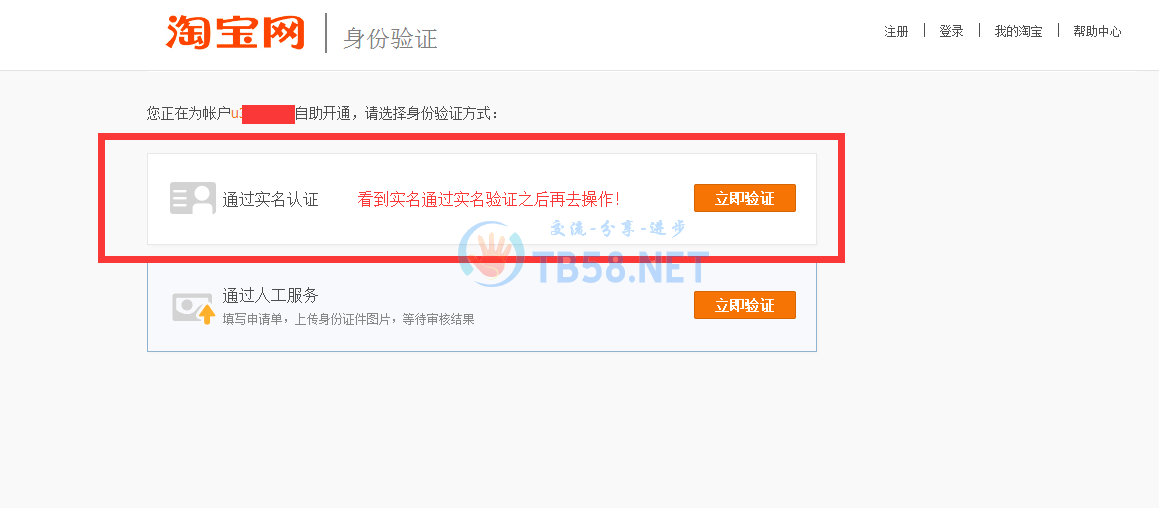
Task: Open the 登录 link in header
Action: (x=951, y=31)
